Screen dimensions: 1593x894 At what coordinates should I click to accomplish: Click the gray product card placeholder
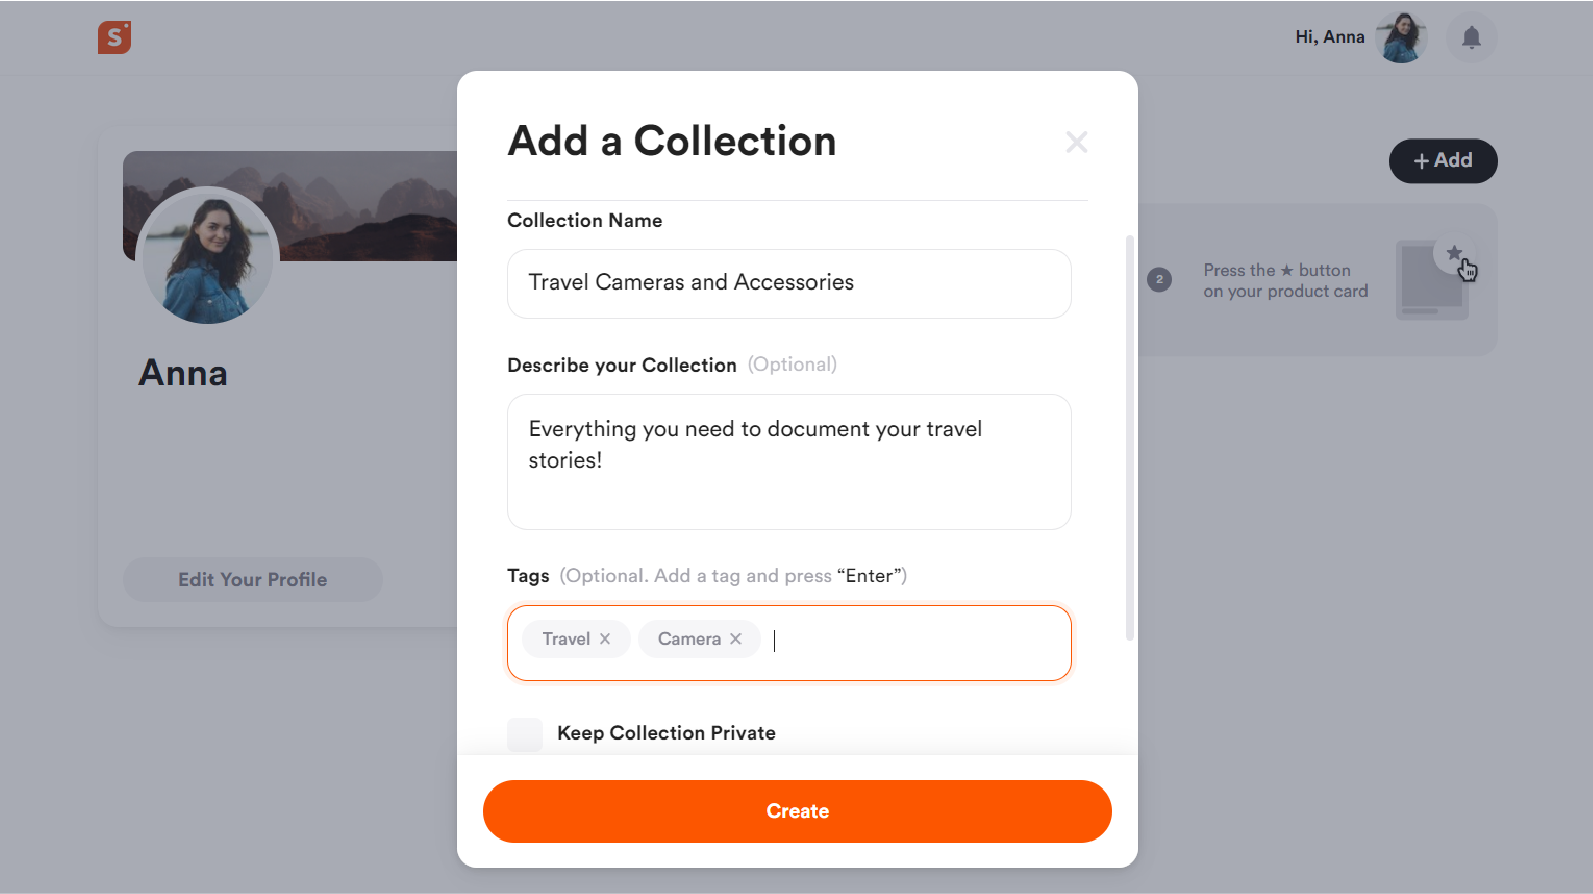pyautogui.click(x=1431, y=281)
